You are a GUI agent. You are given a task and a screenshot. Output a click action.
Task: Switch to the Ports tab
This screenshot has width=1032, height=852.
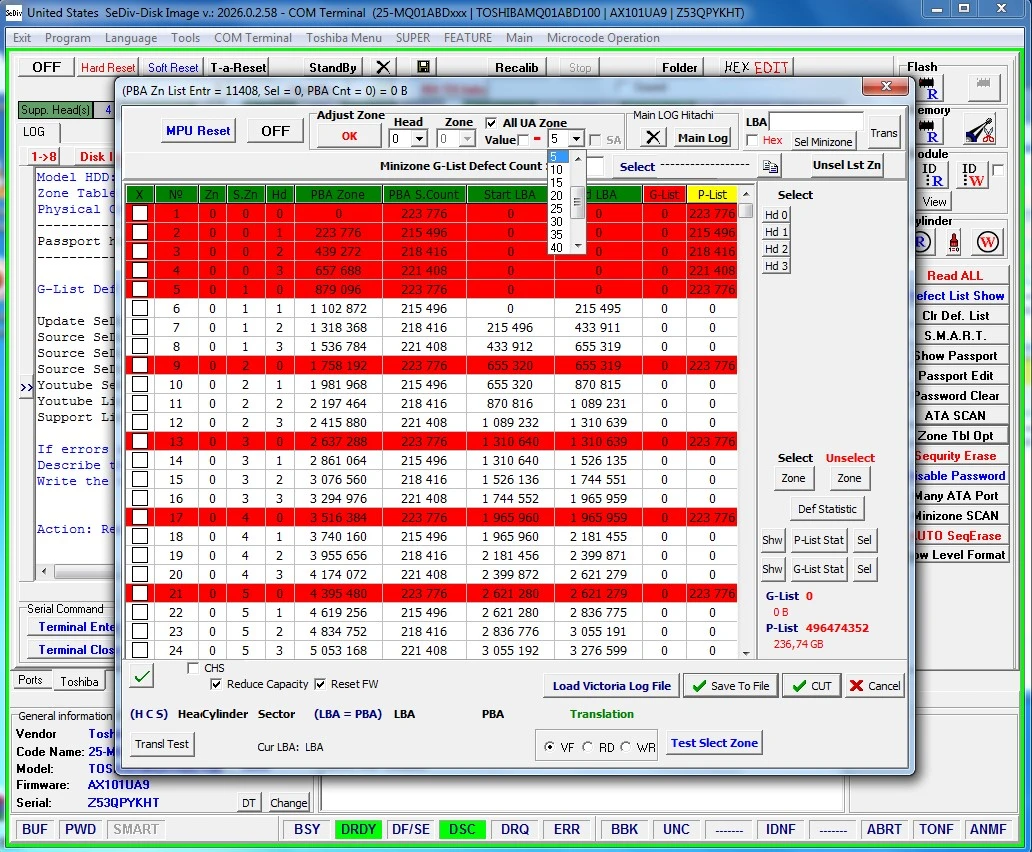pos(30,680)
